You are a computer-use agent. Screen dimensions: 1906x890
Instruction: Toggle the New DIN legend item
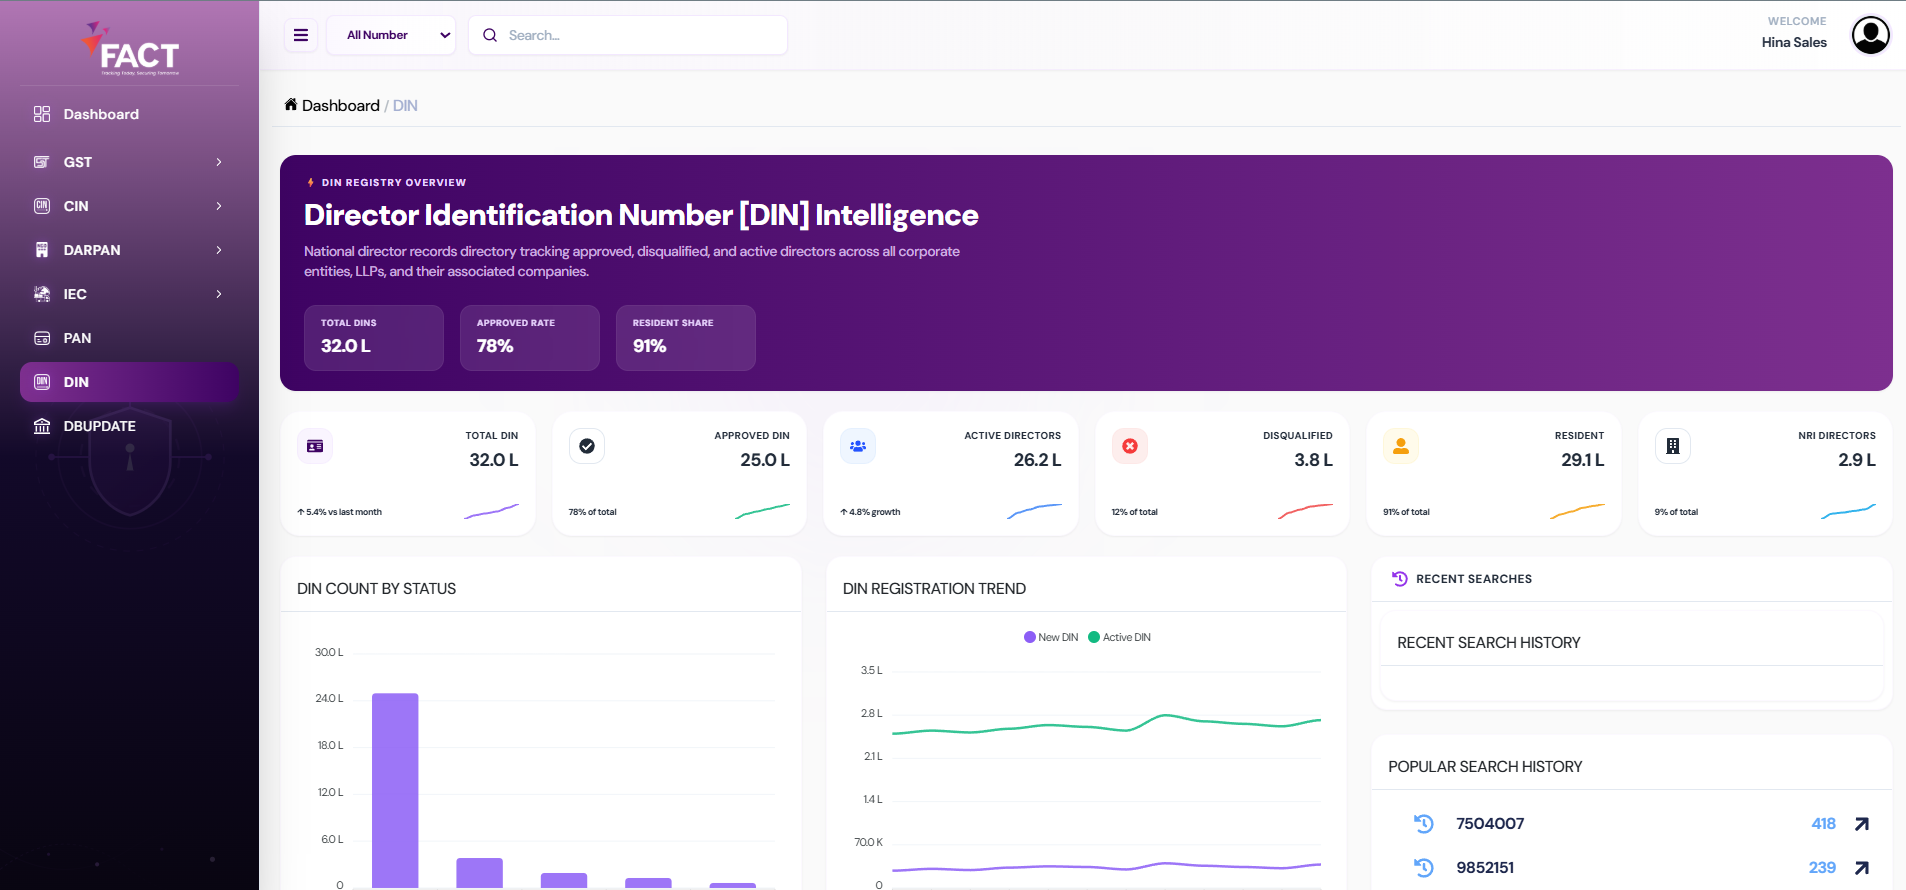coord(1051,637)
